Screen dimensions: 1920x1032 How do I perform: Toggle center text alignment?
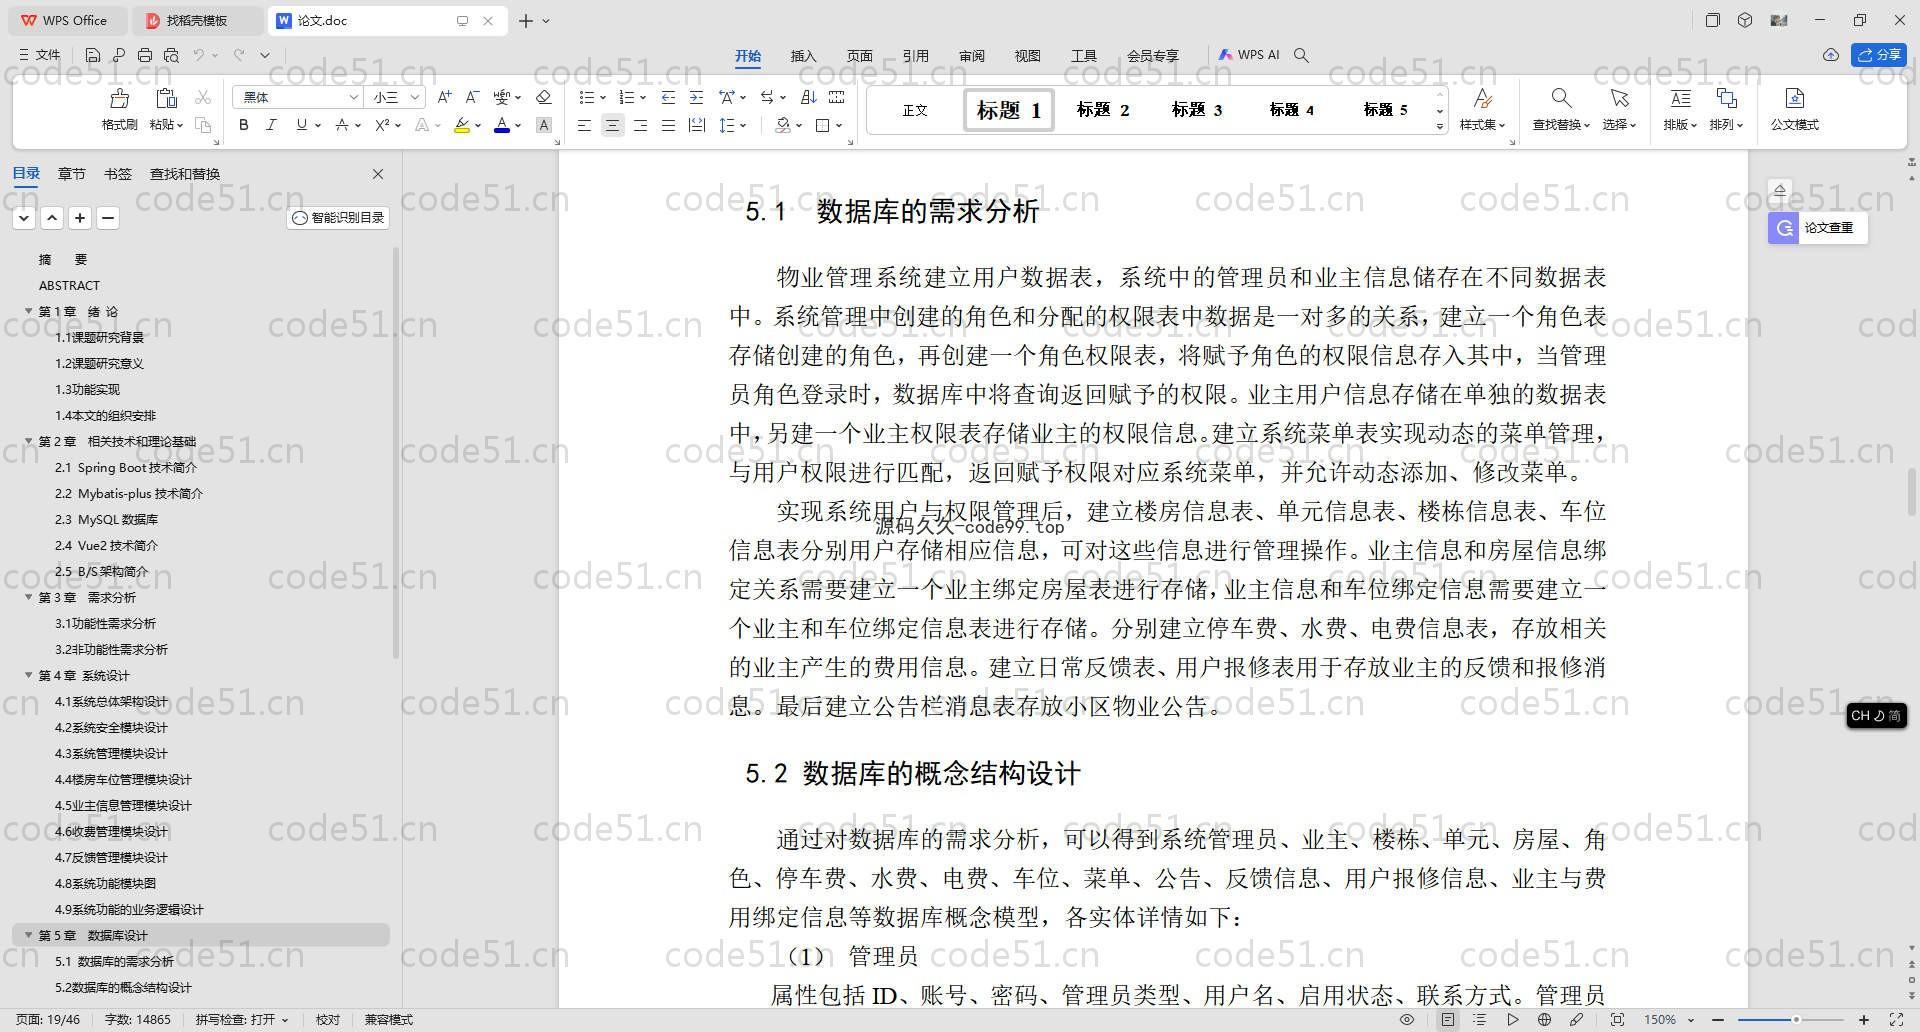tap(612, 125)
